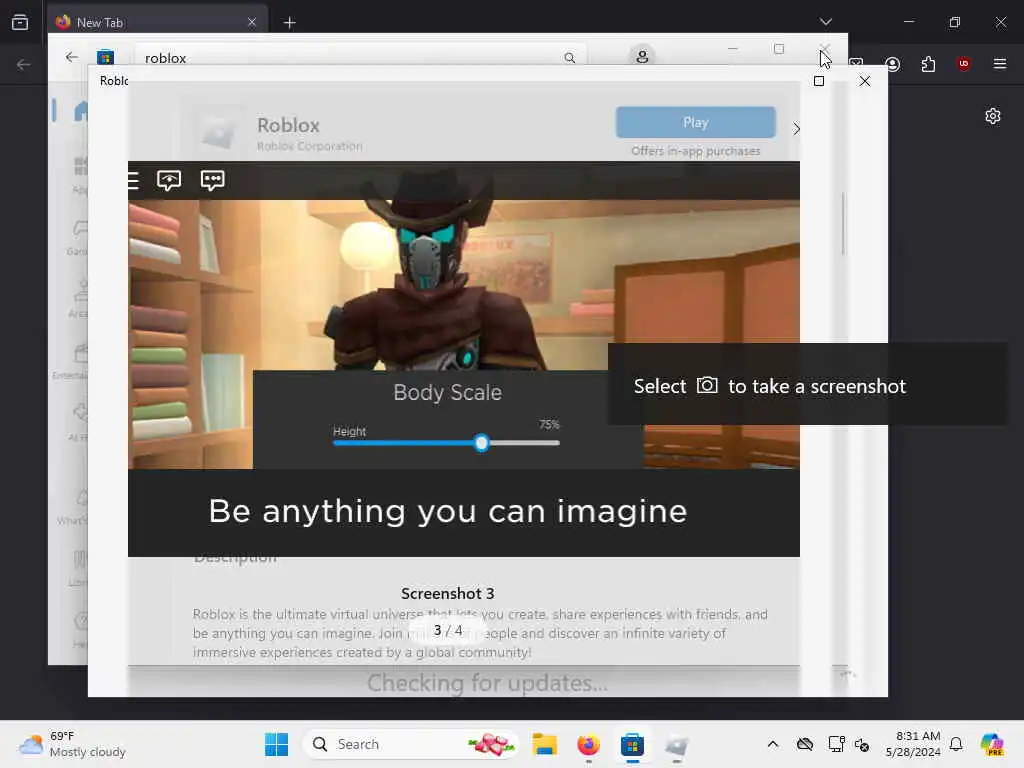Click the hamburger menu icon in the Roblox screenshot
Viewport: 1024px width, 768px height.
pyautogui.click(x=133, y=180)
